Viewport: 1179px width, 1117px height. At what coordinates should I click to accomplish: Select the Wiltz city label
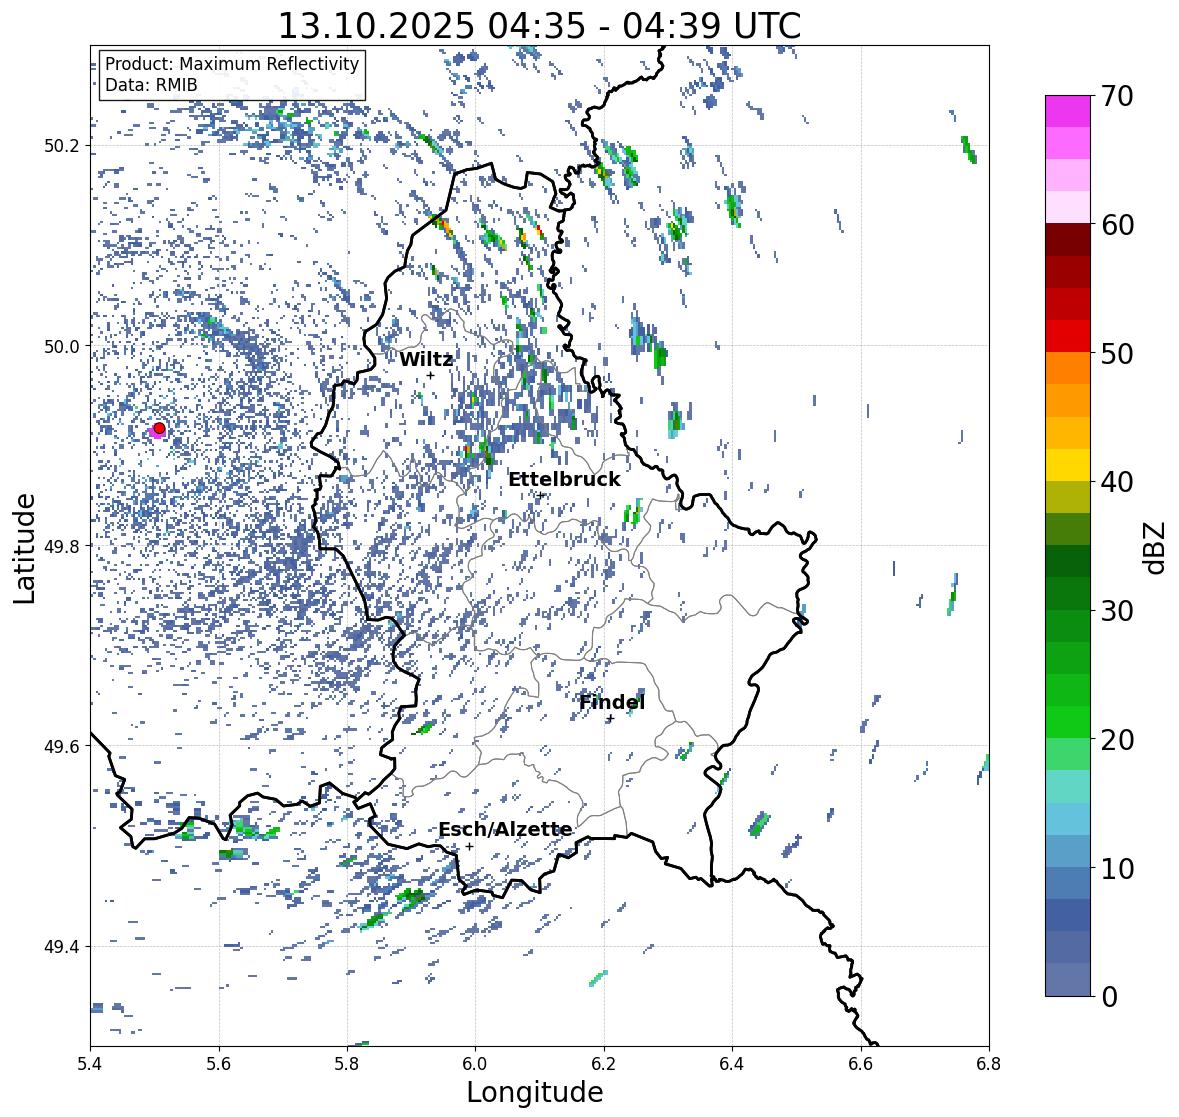pos(426,359)
